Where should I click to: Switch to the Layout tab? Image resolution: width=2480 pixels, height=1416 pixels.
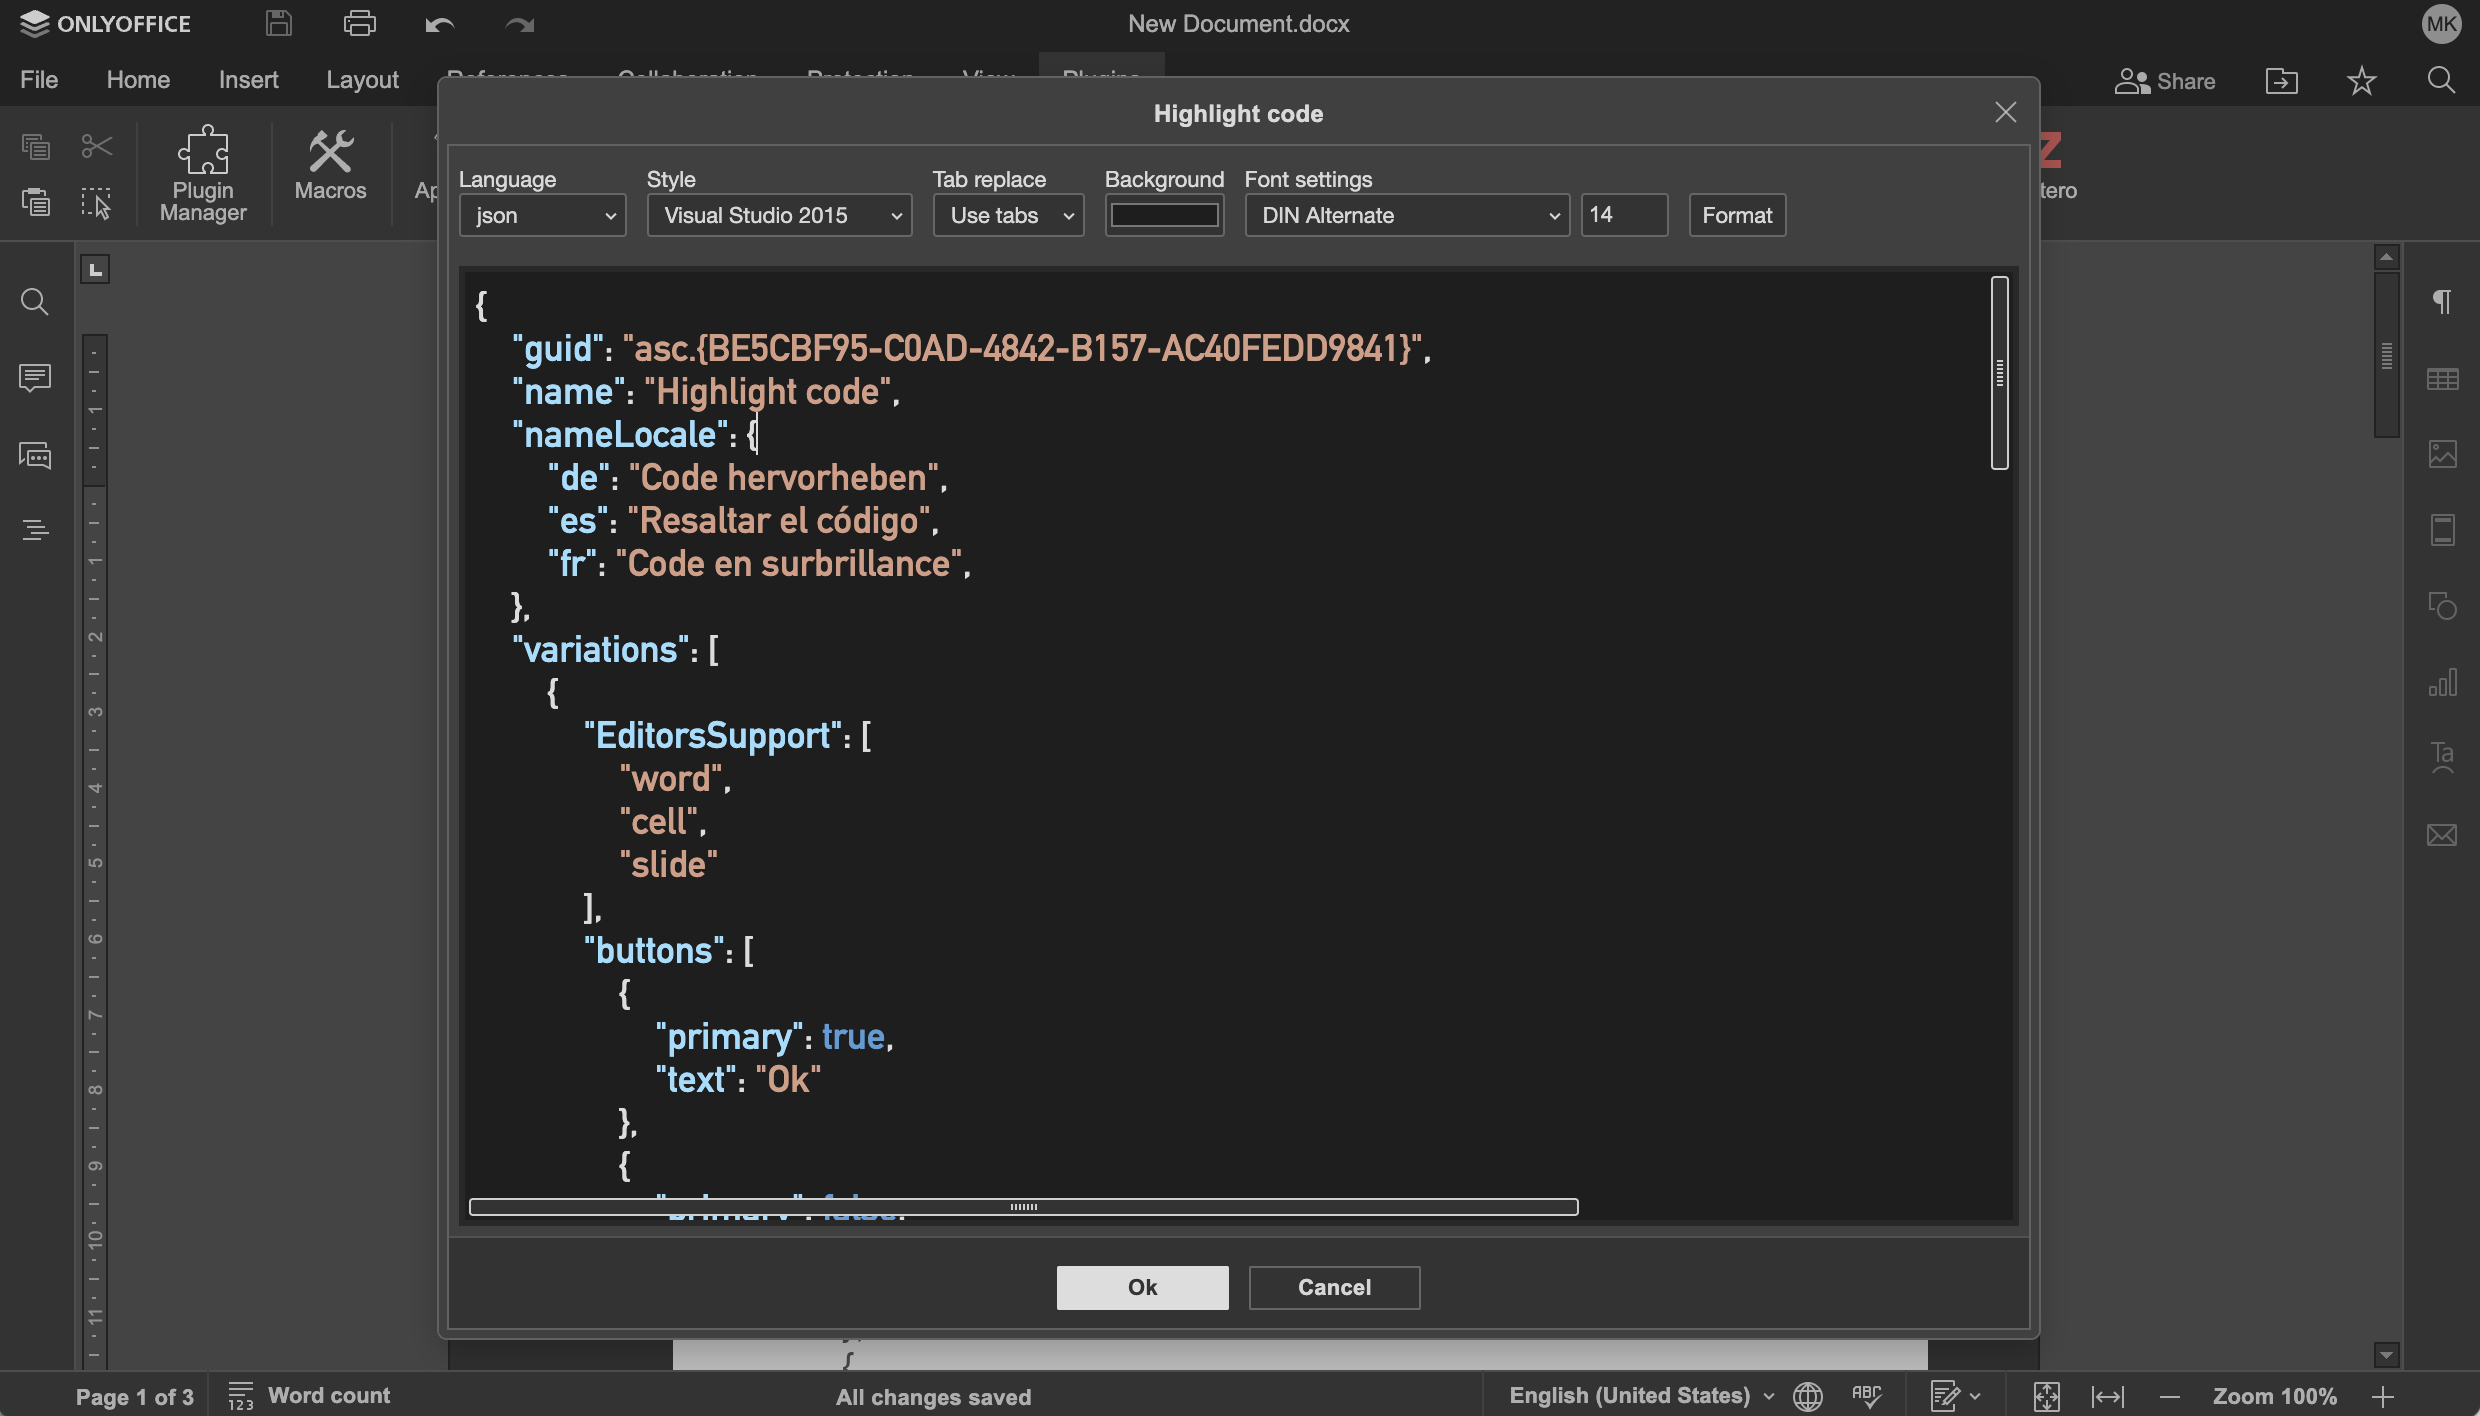tap(362, 80)
